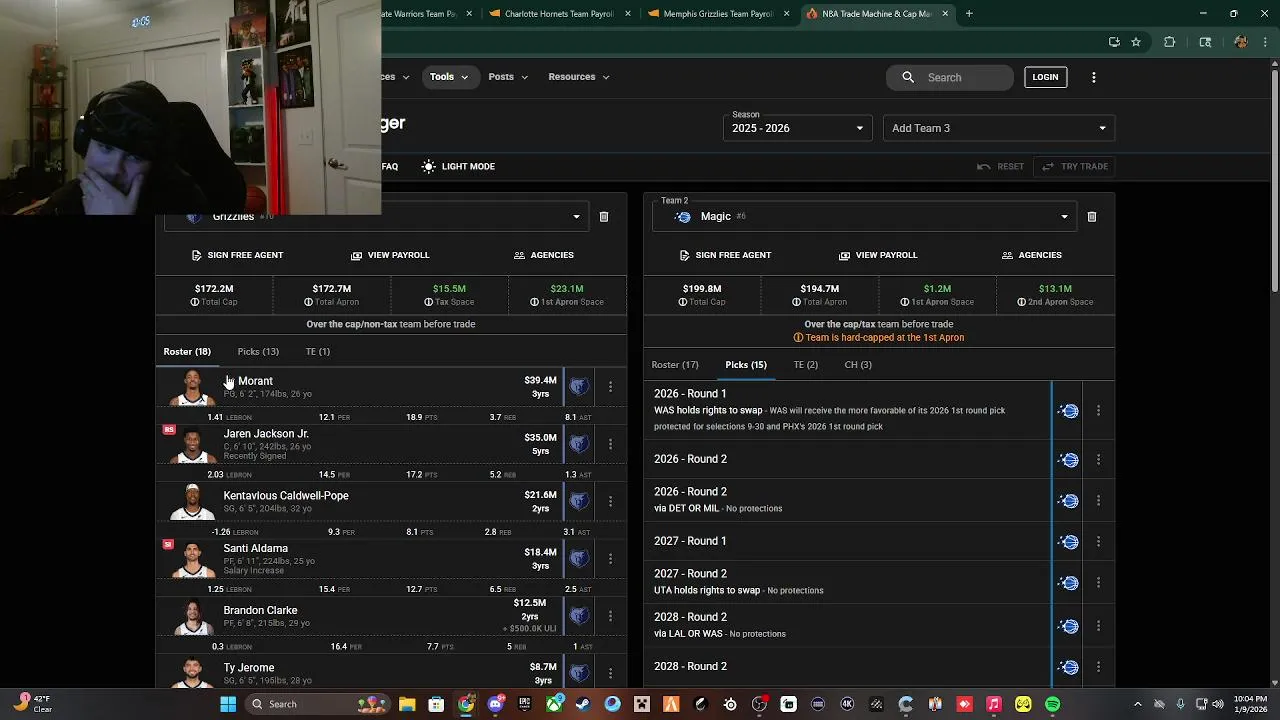The height and width of the screenshot is (720, 1280).
Task: Open Windows Start menu
Action: 228,704
